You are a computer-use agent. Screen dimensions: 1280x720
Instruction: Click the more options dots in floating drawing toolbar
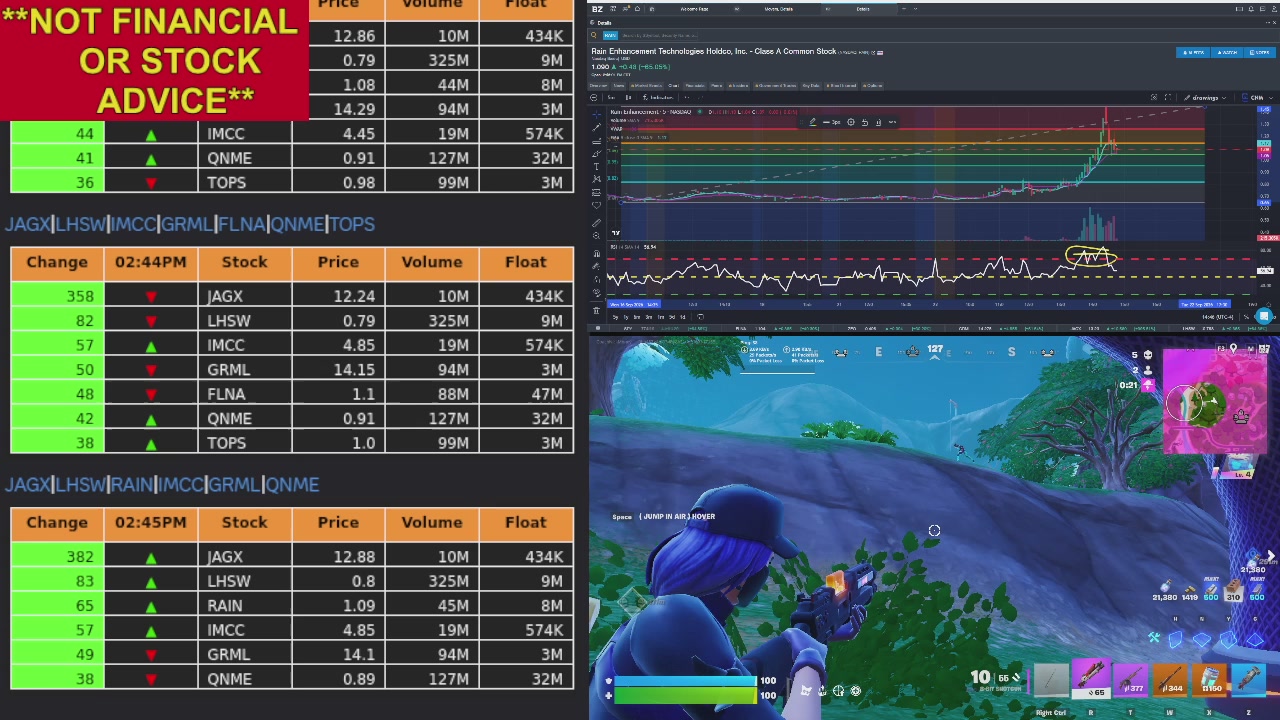(x=892, y=122)
